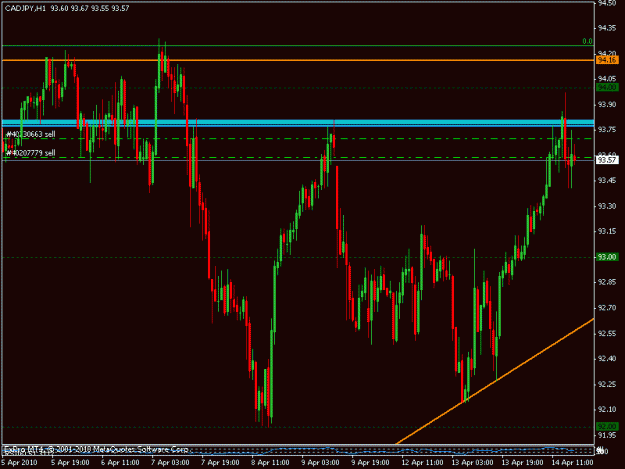Click the 9 Apr 19:00 time label

click(x=370, y=463)
